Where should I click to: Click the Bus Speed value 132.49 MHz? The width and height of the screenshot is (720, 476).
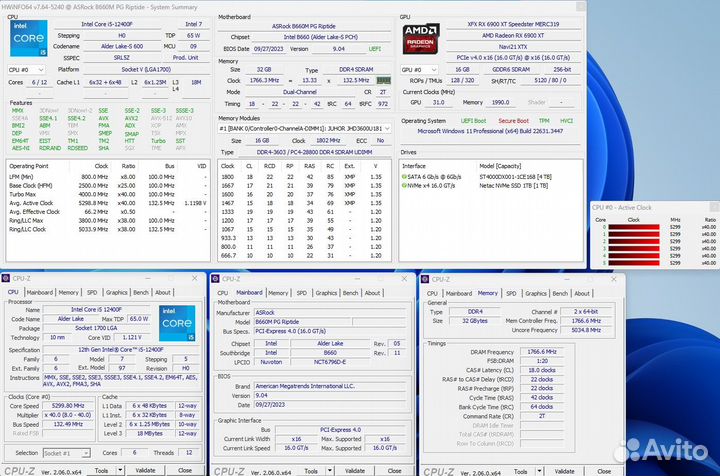point(68,424)
